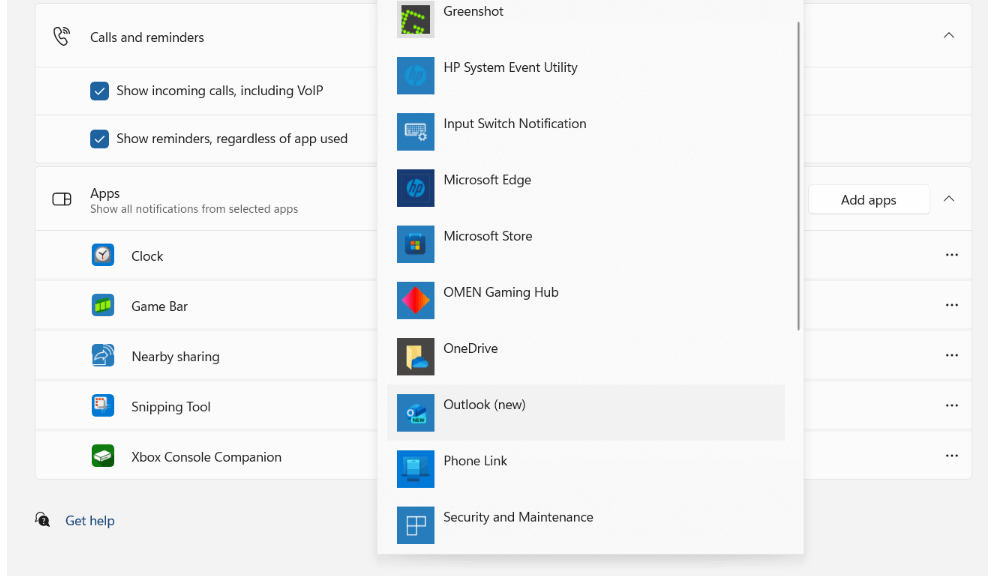
Task: Choose Security and Maintenance entry
Action: pos(586,525)
